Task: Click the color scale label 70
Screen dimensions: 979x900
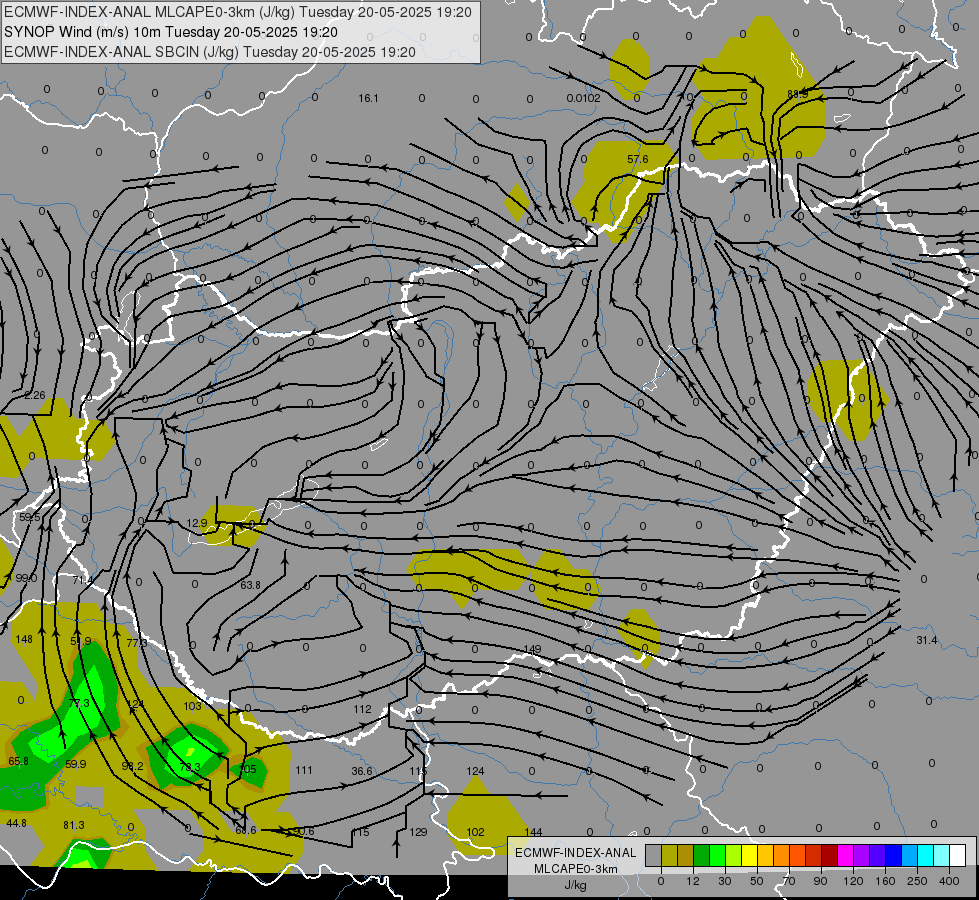Action: coord(789,881)
